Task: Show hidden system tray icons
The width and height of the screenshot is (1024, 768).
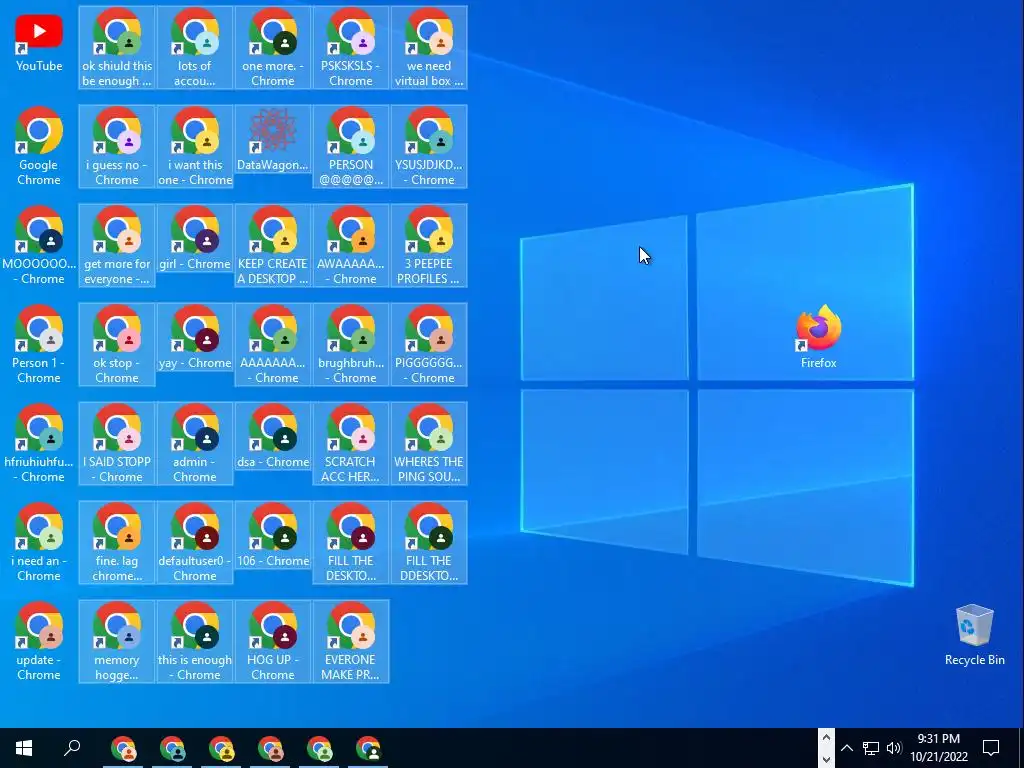Action: [846, 748]
